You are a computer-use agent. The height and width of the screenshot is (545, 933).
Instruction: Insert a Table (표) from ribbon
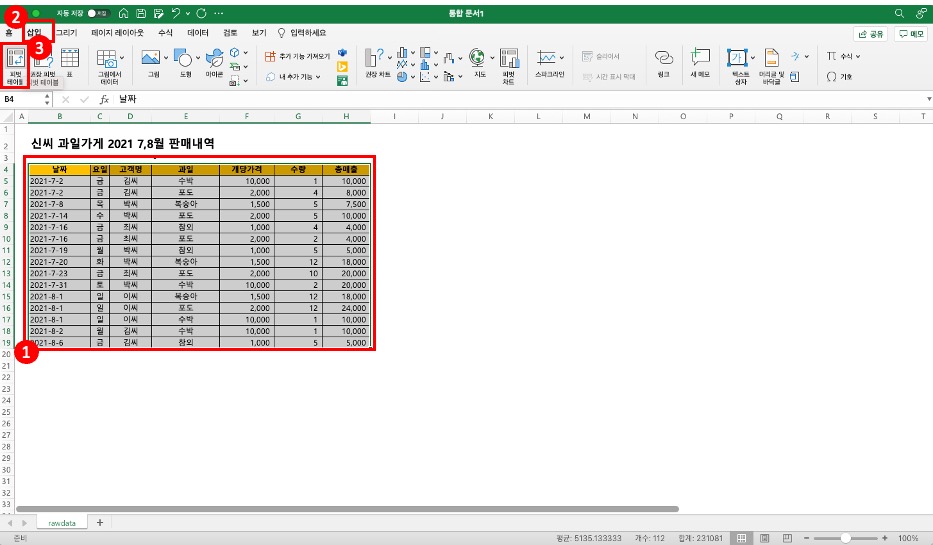(x=70, y=62)
